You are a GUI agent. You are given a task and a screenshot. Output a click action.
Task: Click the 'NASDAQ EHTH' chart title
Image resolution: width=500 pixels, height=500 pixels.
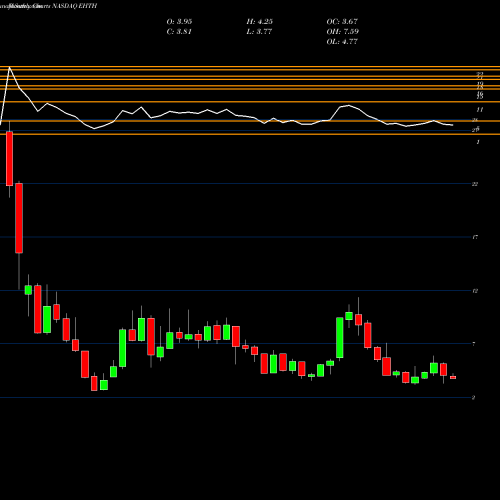[75, 6]
